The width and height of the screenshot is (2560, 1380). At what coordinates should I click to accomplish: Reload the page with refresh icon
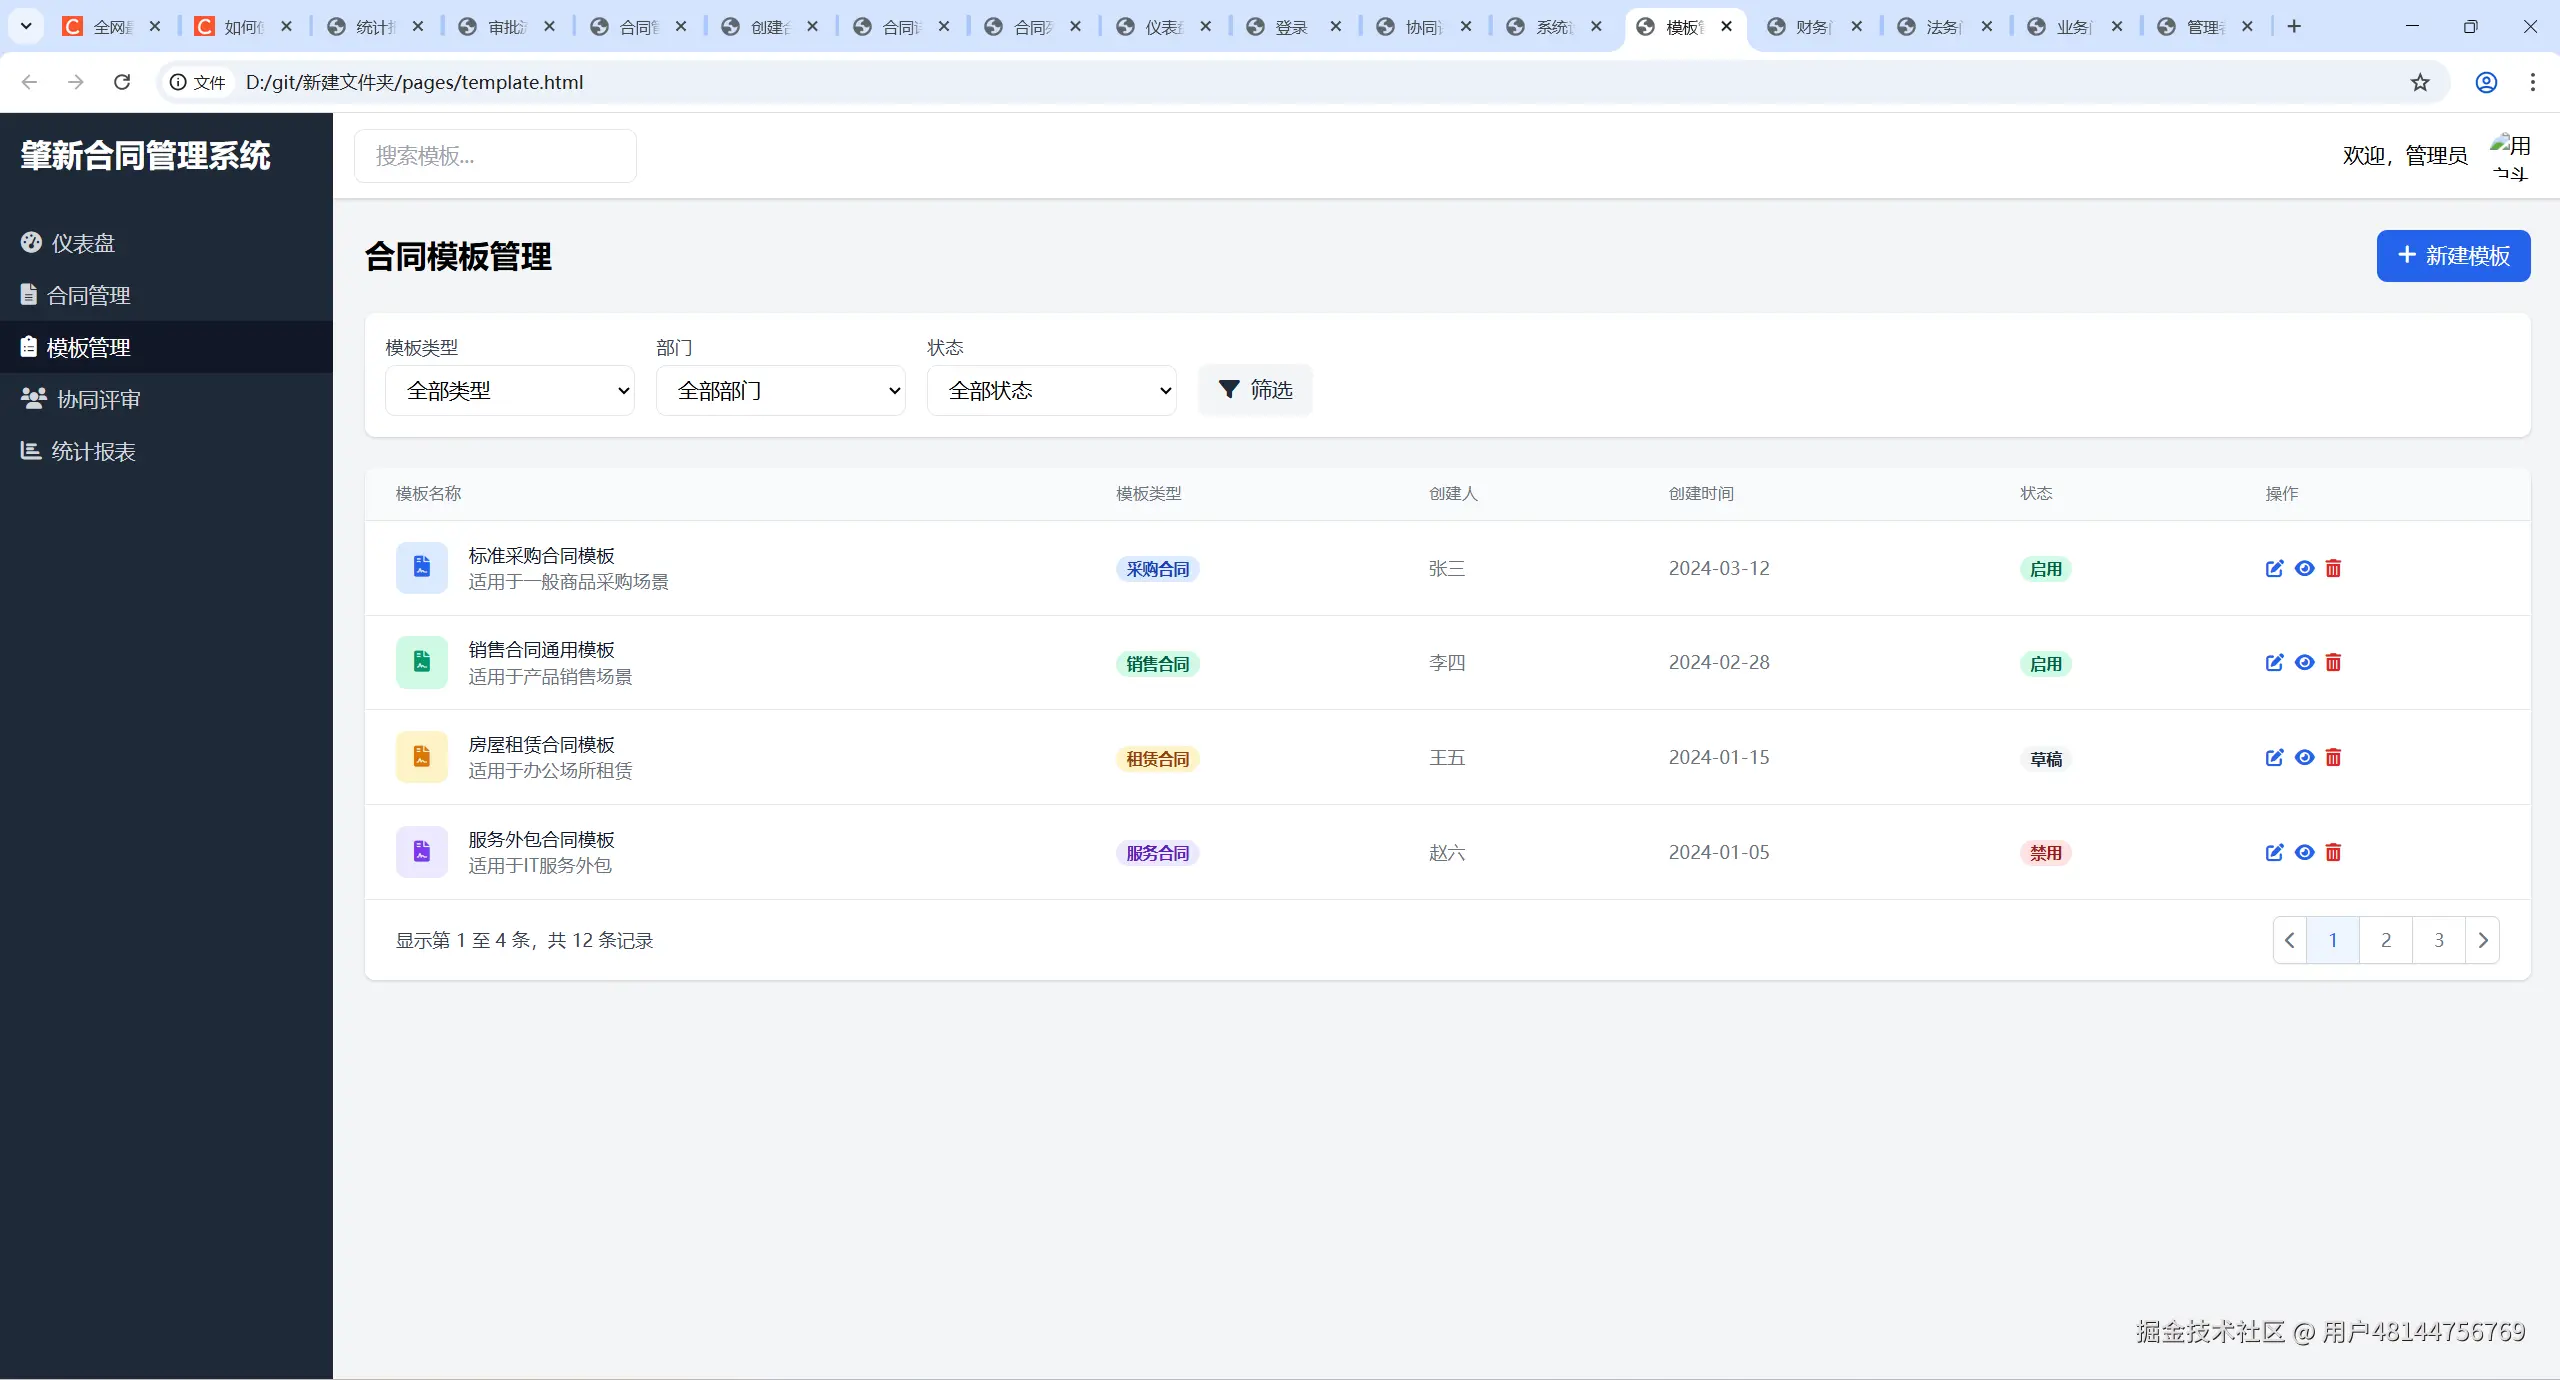(122, 82)
